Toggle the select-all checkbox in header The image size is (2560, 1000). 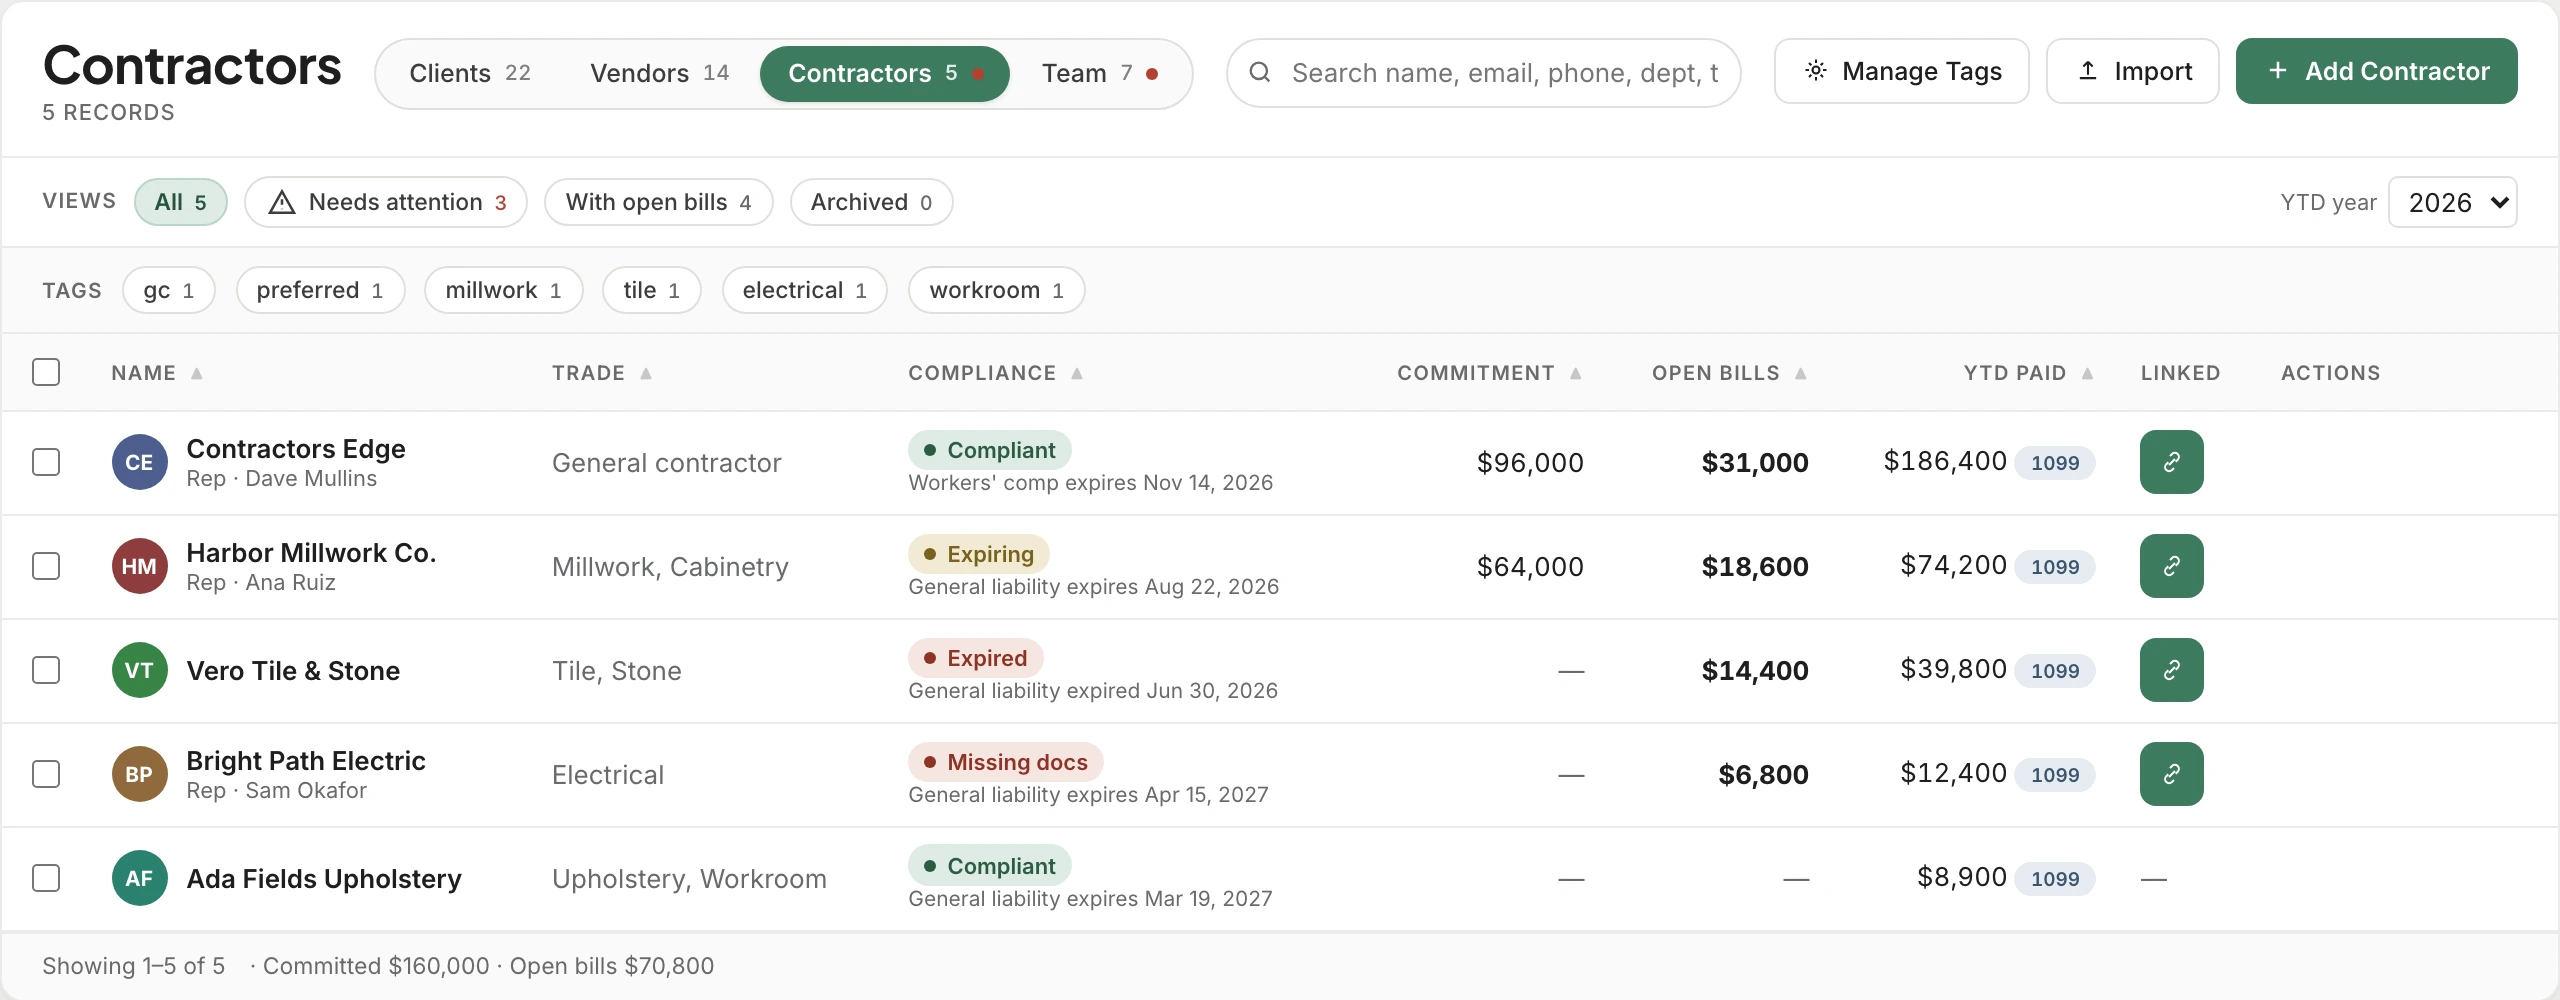[46, 372]
